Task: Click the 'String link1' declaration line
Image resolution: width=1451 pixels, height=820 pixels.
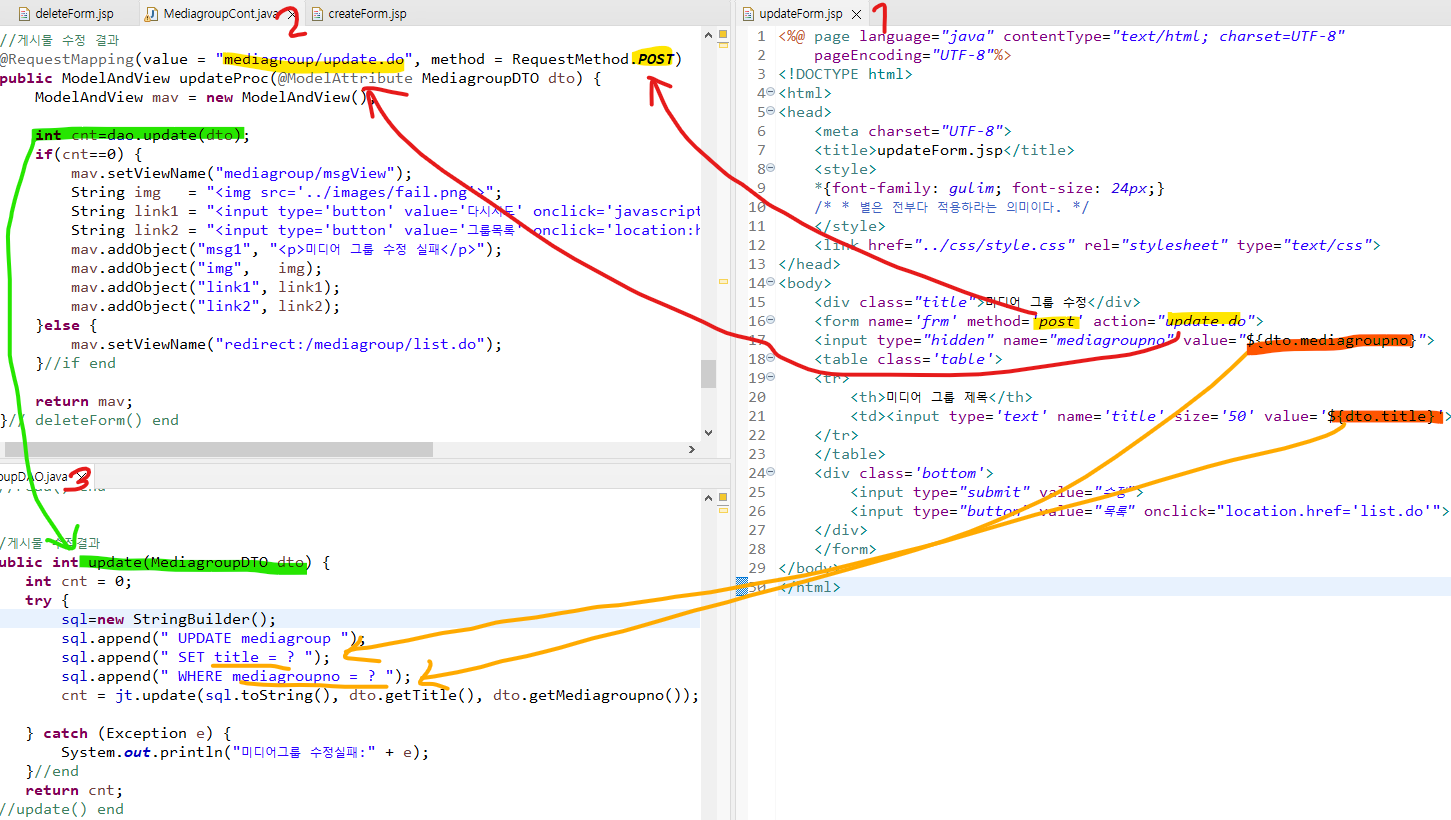Action: (x=386, y=211)
